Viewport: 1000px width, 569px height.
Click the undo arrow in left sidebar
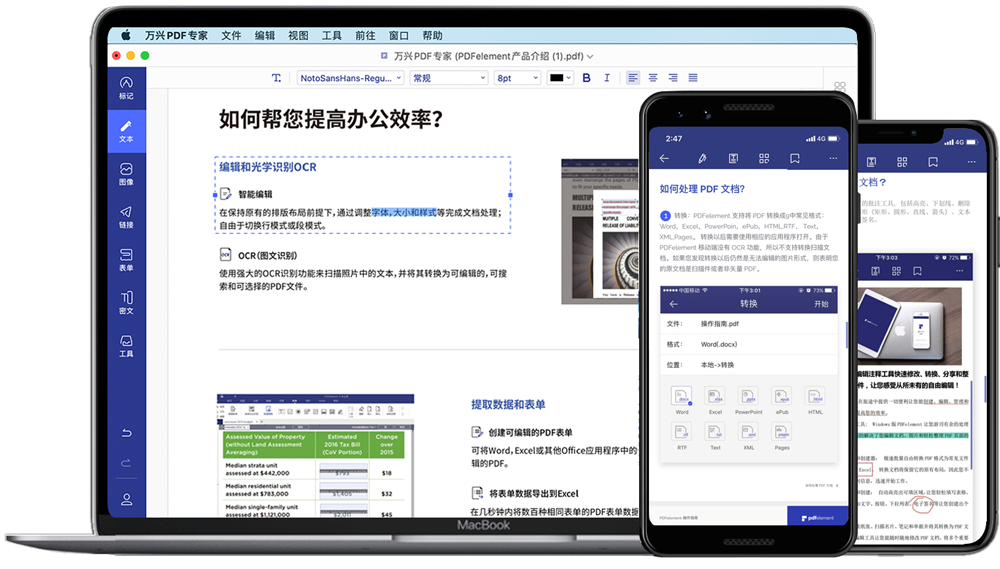click(x=126, y=433)
